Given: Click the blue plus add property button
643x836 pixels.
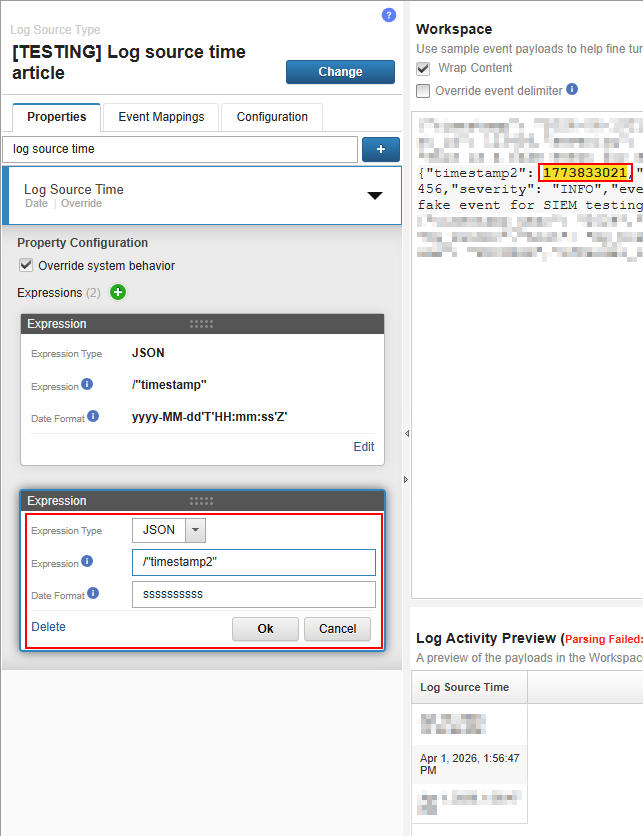Looking at the screenshot, I should coord(381,149).
